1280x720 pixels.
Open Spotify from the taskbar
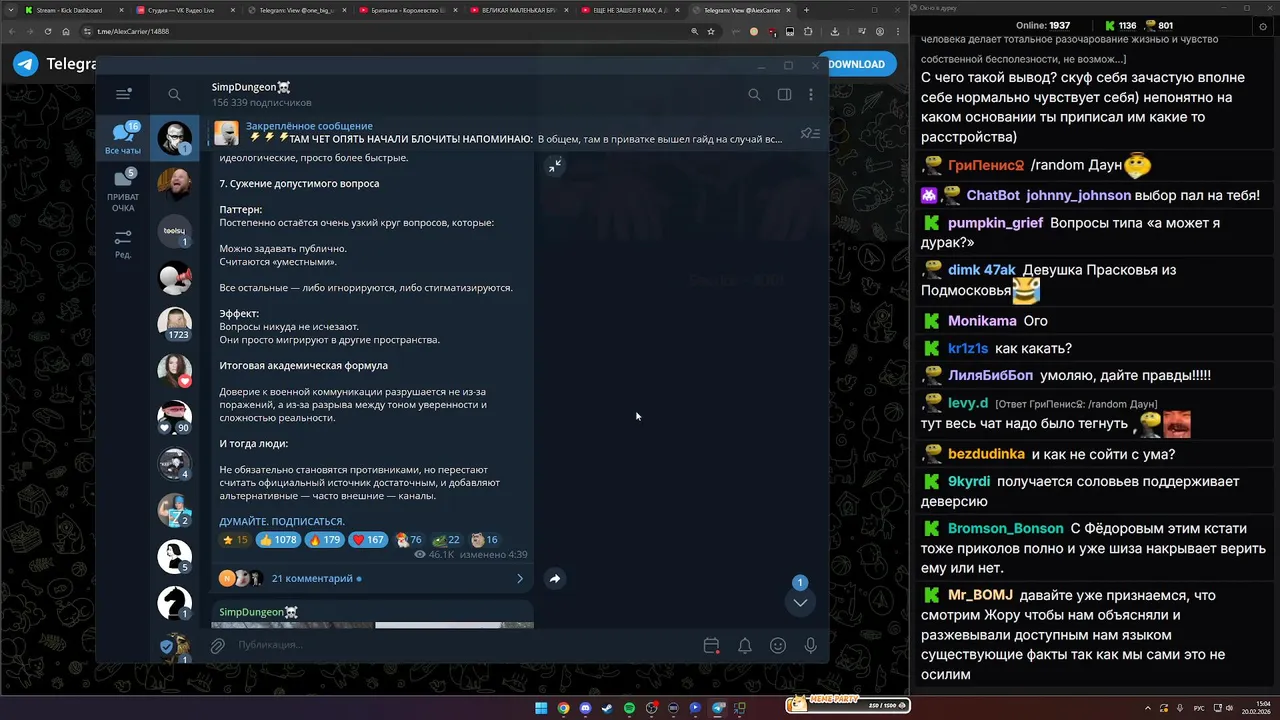coord(629,708)
